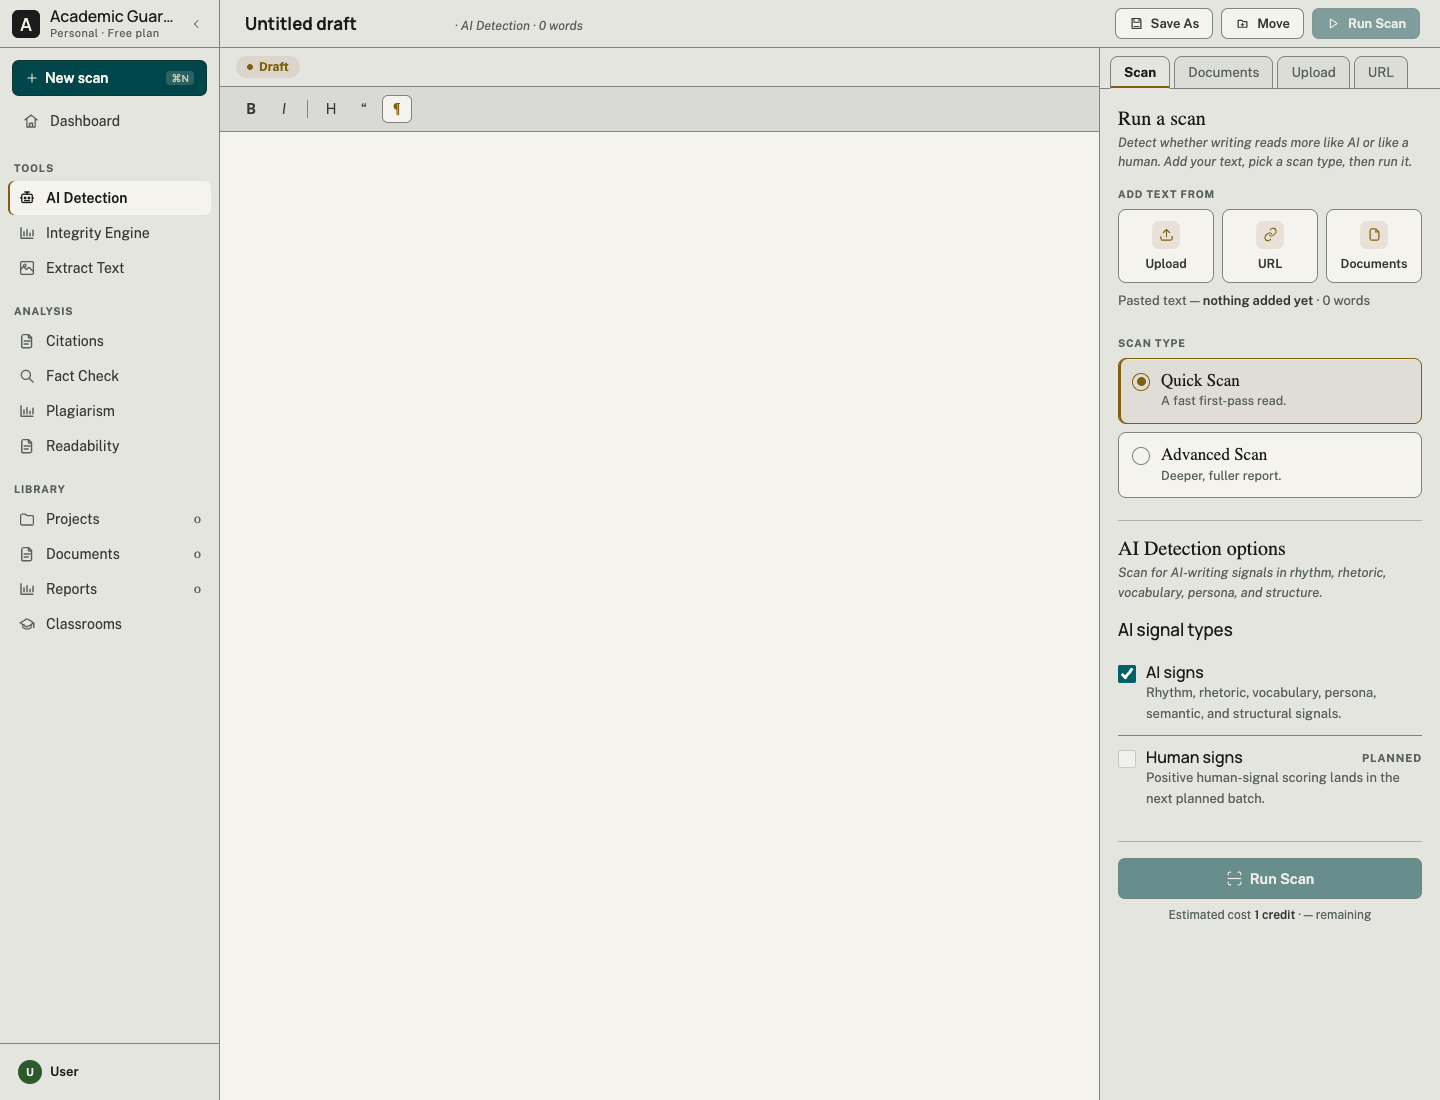This screenshot has width=1440, height=1100.
Task: Open the Fact Check magnifier icon
Action: point(27,376)
